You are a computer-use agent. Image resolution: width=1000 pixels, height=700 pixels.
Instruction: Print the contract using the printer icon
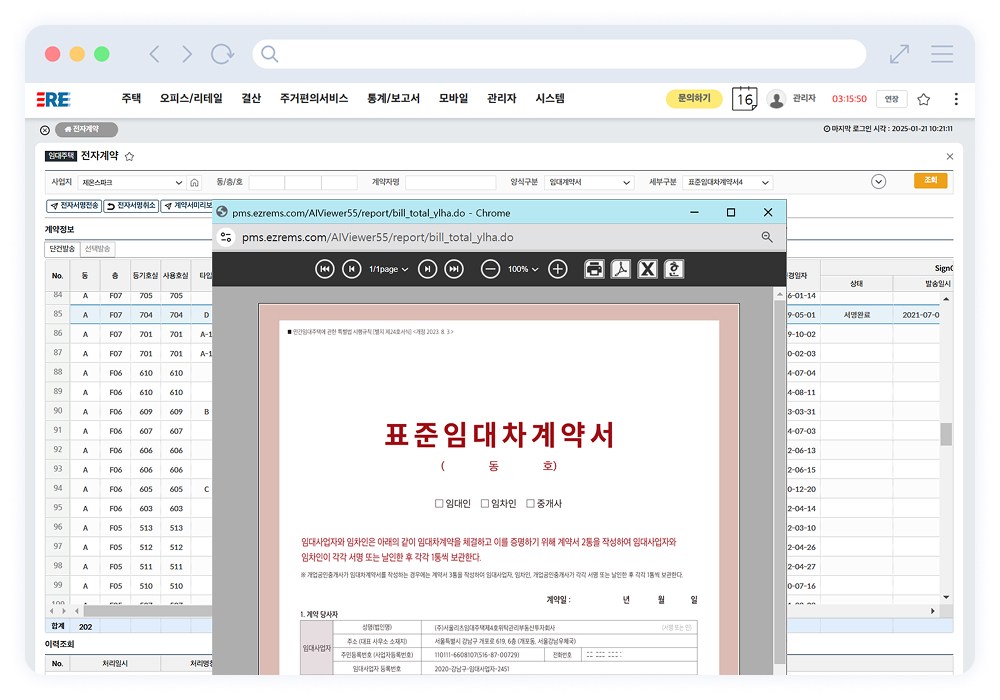point(594,269)
